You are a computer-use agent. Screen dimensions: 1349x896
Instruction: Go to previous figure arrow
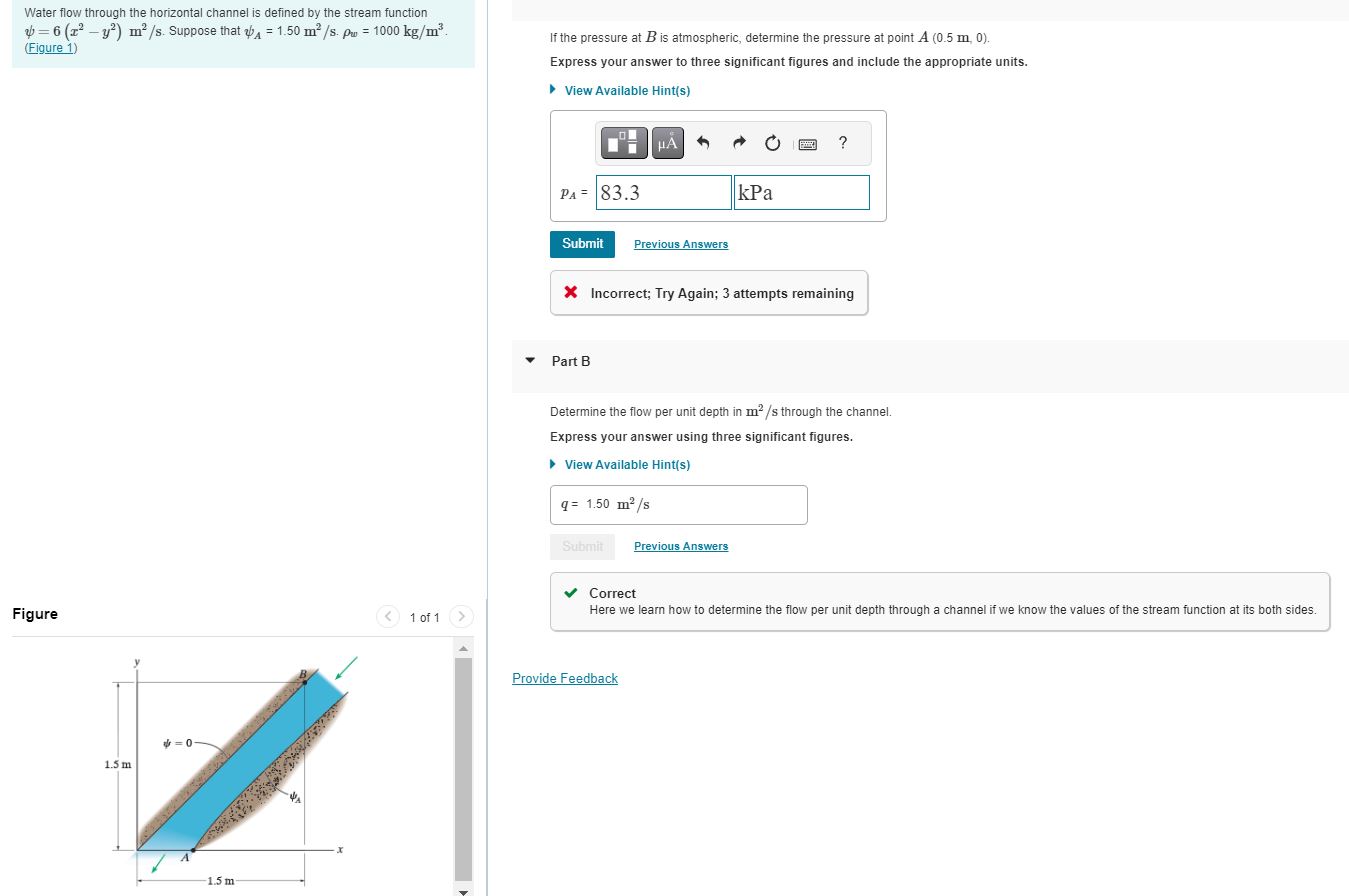(x=388, y=617)
